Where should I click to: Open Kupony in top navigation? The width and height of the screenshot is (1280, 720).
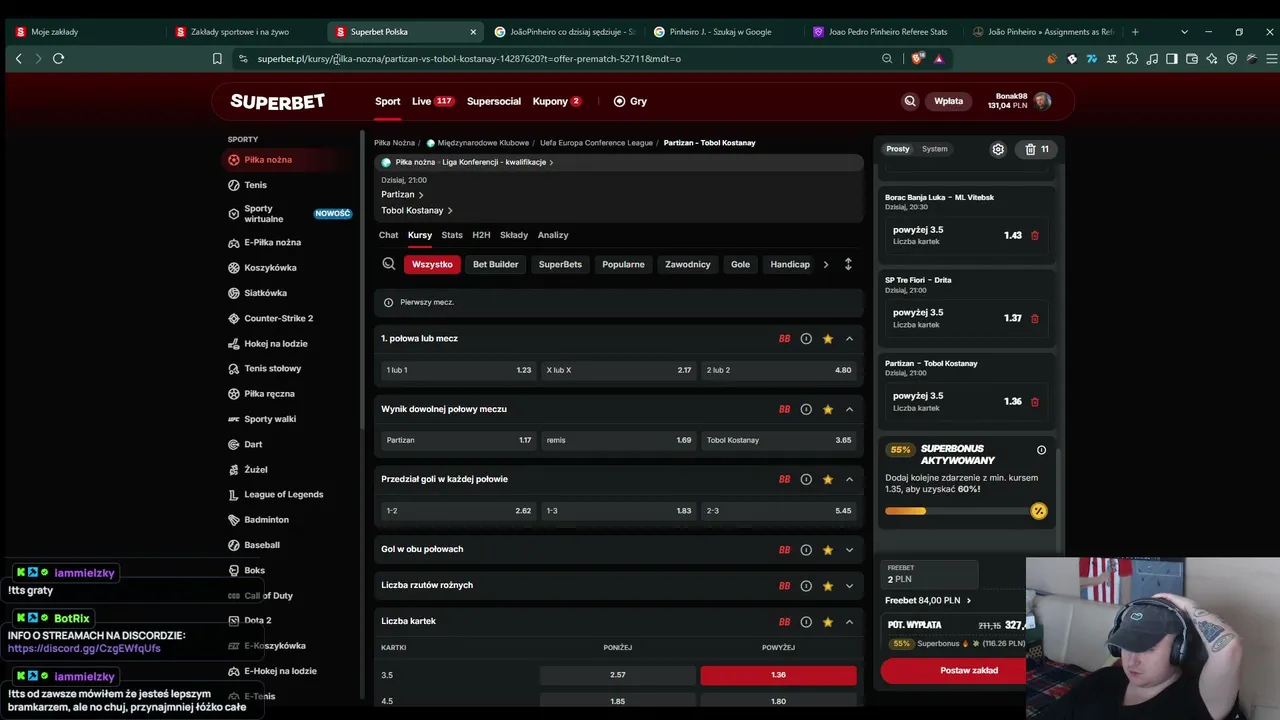557,101
